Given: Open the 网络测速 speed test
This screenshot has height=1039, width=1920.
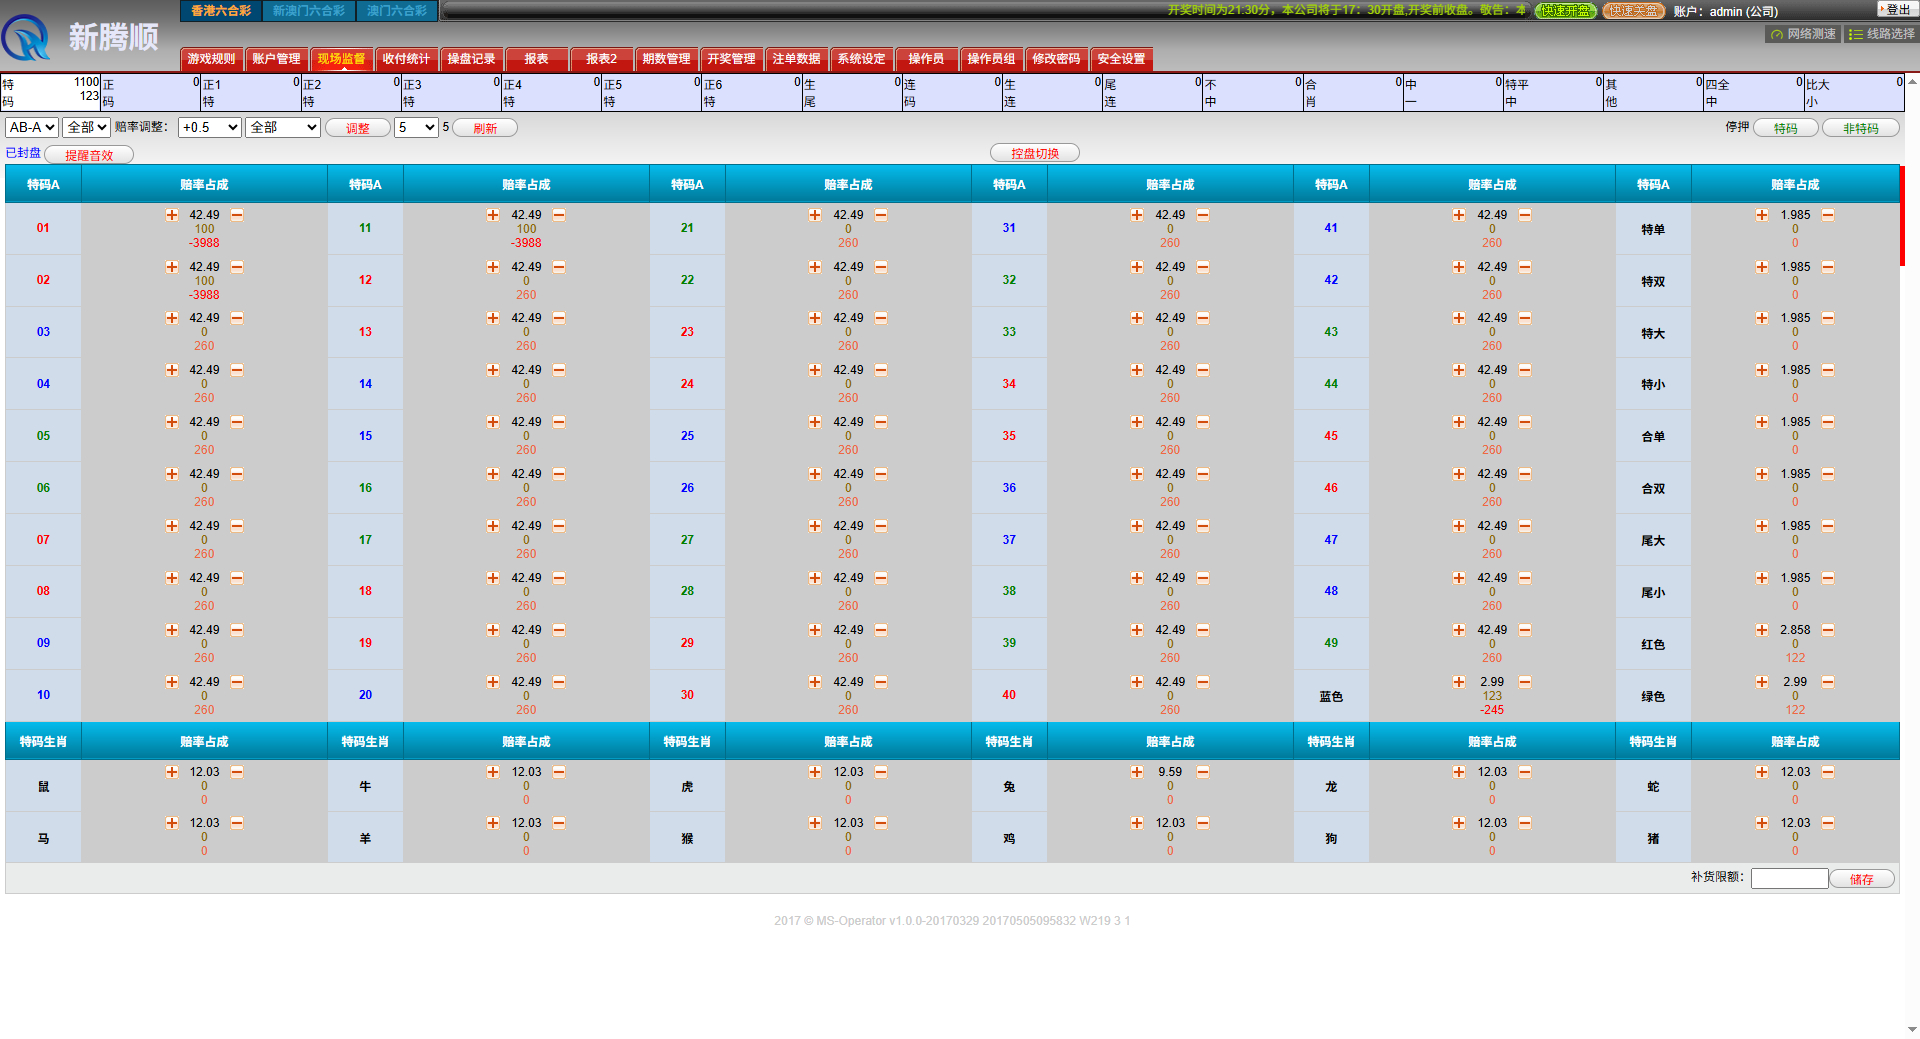Looking at the screenshot, I should coord(1803,34).
